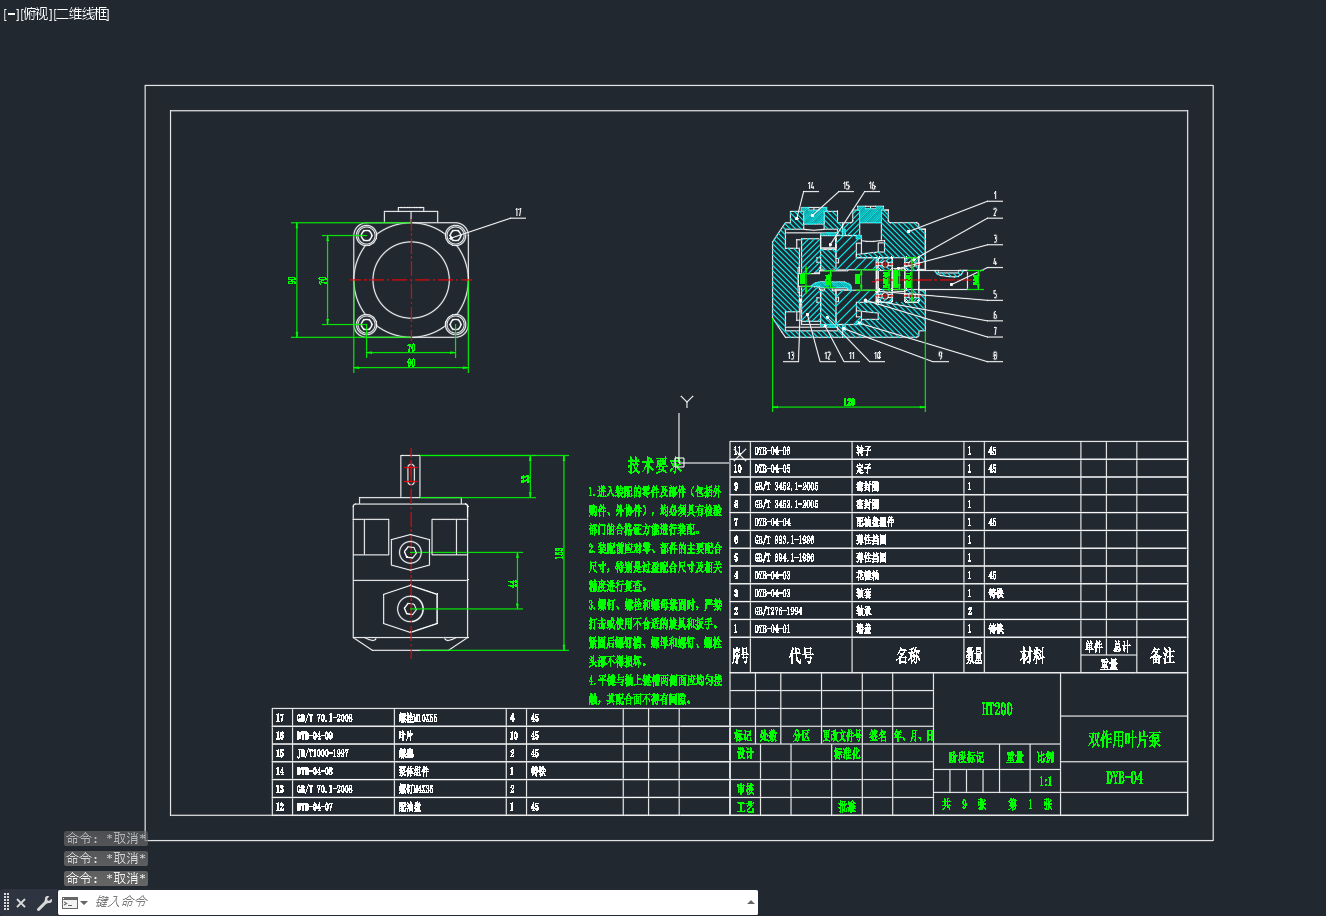Viewport: 1326px width, 916px height.
Task: Select the 1:1 scale value text
Action: (x=1045, y=782)
